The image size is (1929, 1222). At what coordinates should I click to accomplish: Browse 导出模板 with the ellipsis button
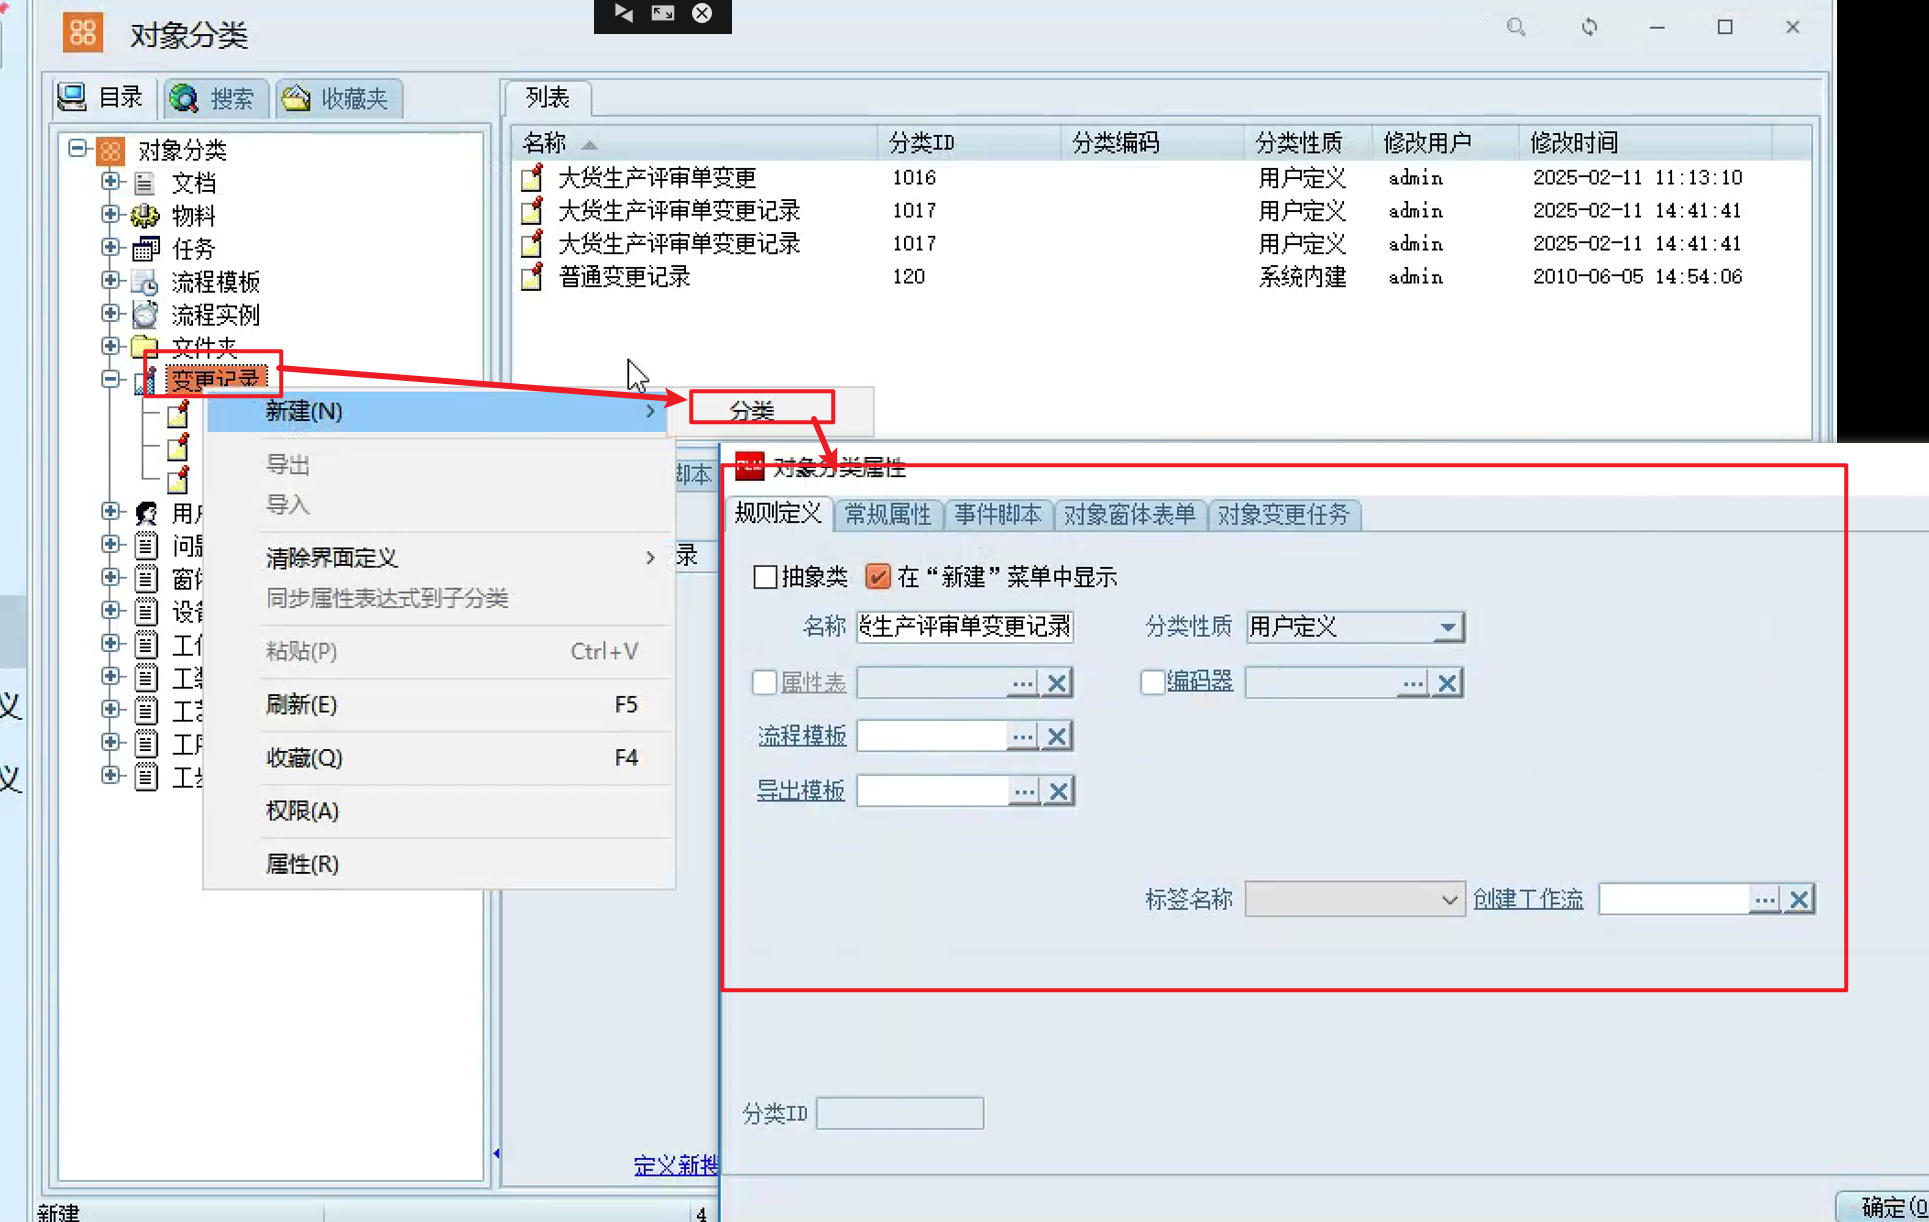(1024, 791)
